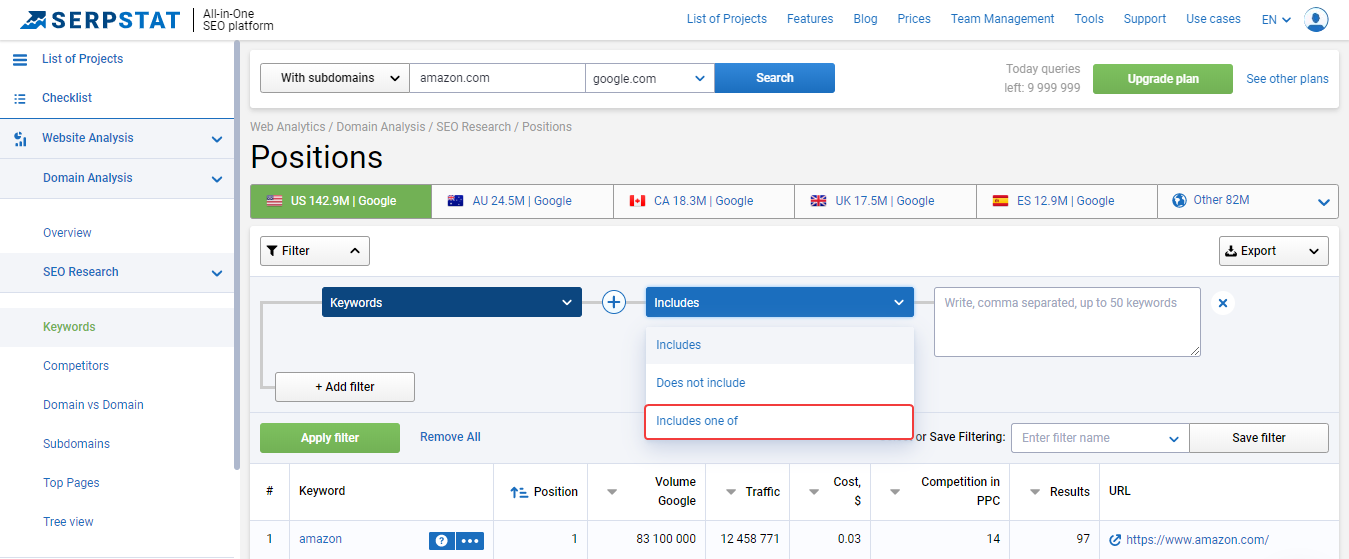Viewport: 1349px width, 559px height.
Task: Click the question mark icon beside amazon keyword
Action: click(441, 541)
